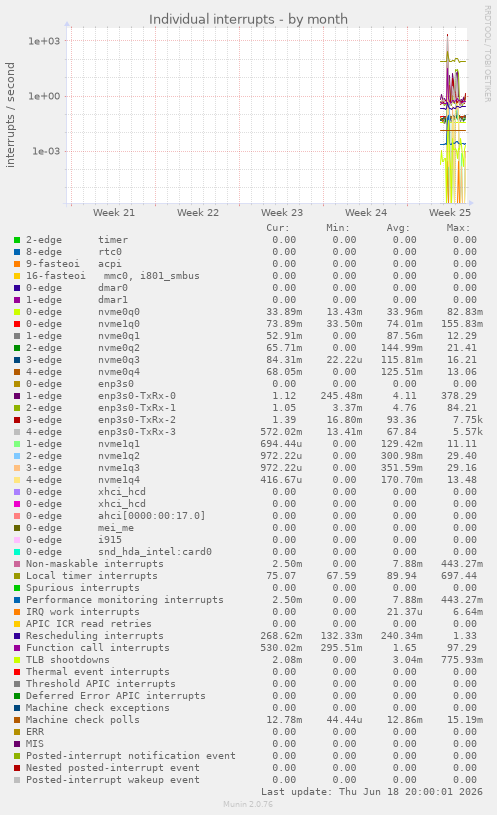This screenshot has height=815, width=497.
Task: Click the chart title Individual interrupts - by month
Action: (x=248, y=19)
